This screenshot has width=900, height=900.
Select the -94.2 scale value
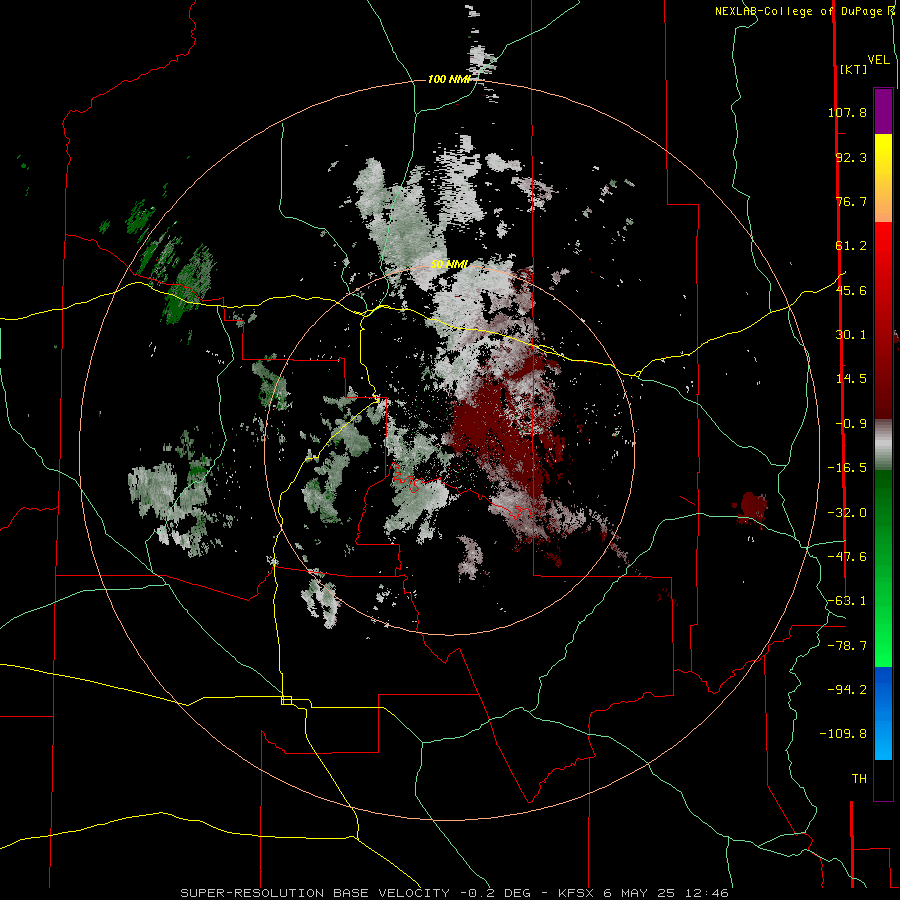[x=847, y=689]
